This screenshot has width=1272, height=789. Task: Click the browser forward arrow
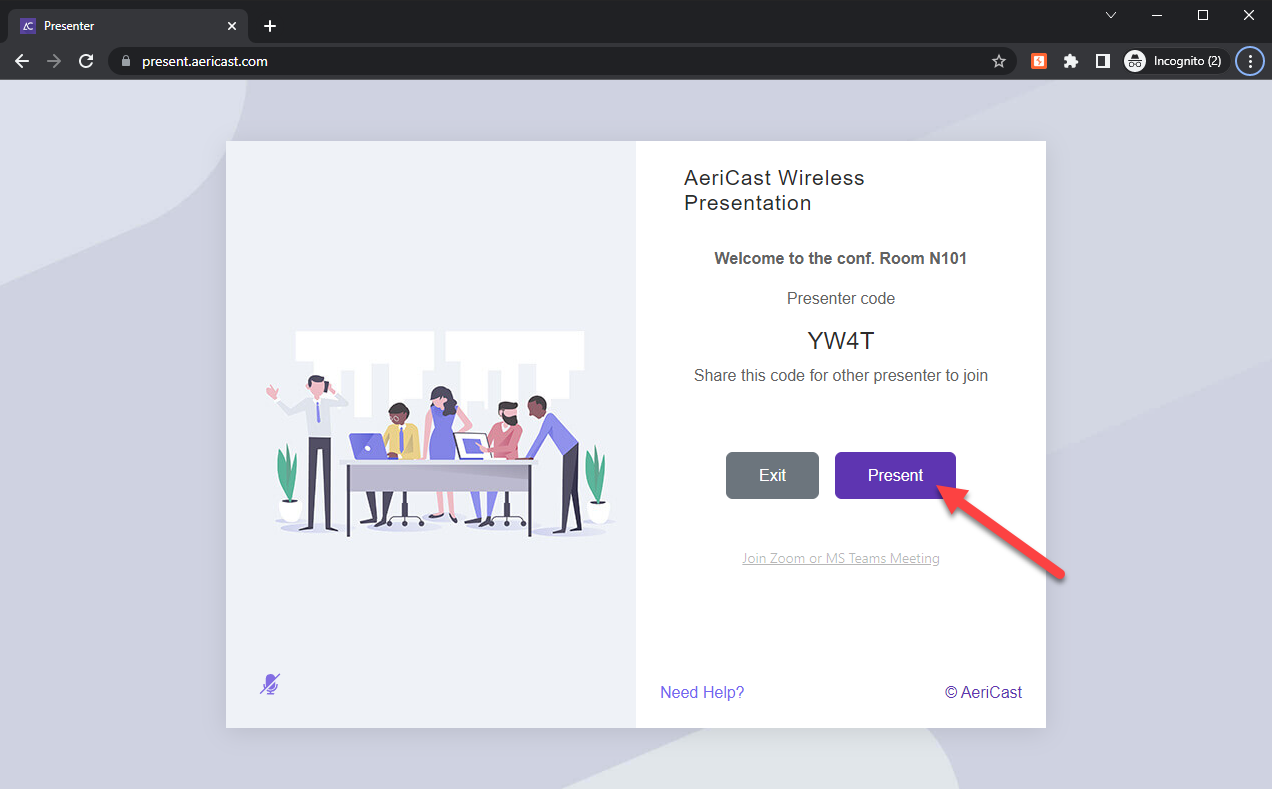click(x=54, y=61)
